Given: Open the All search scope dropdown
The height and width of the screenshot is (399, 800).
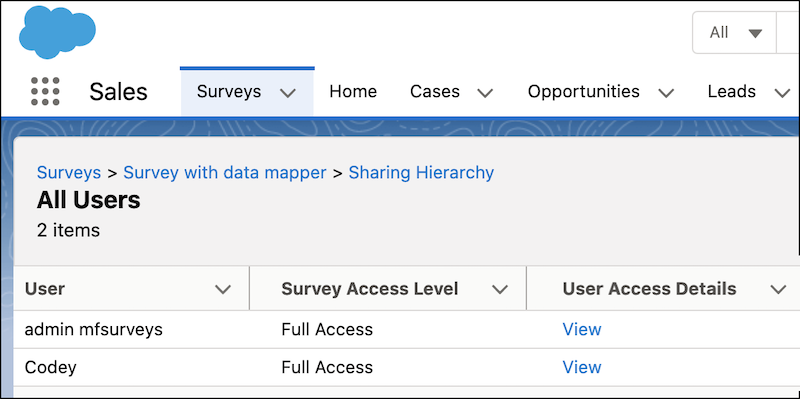Looking at the screenshot, I should click(734, 33).
